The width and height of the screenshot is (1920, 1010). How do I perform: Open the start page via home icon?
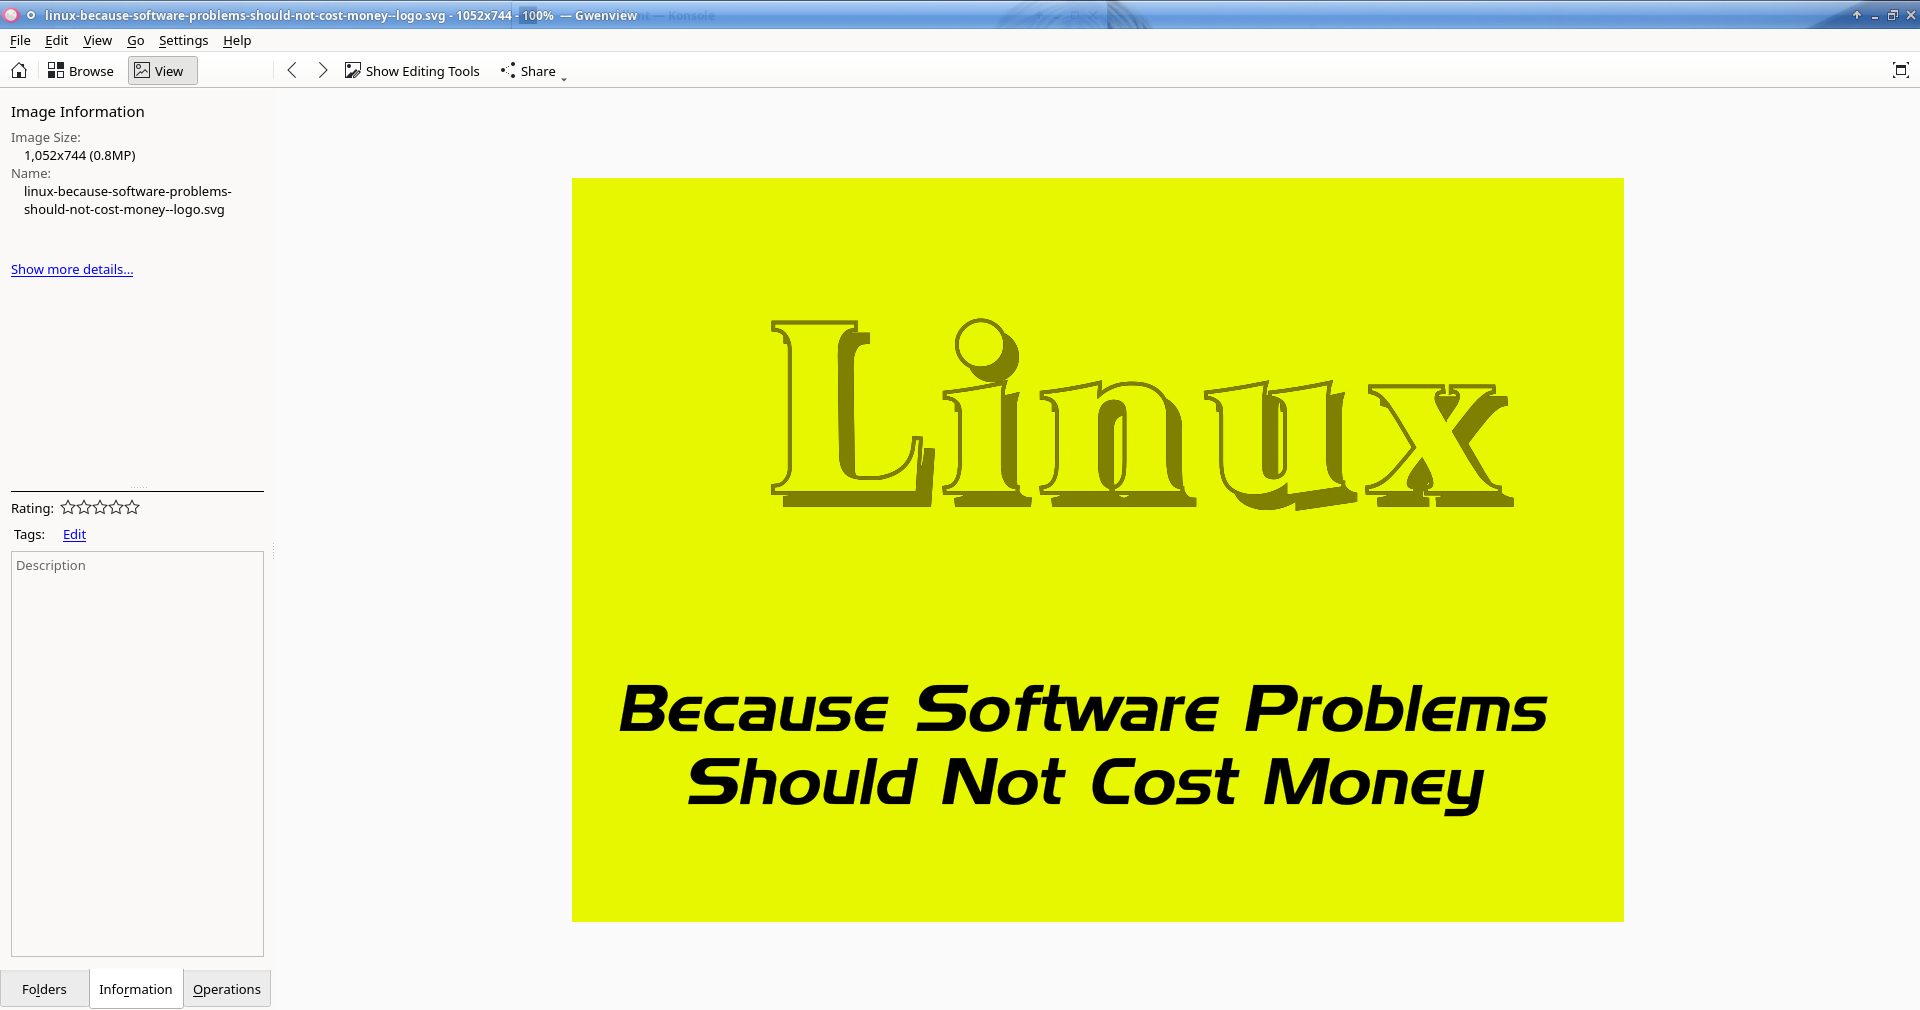(19, 71)
